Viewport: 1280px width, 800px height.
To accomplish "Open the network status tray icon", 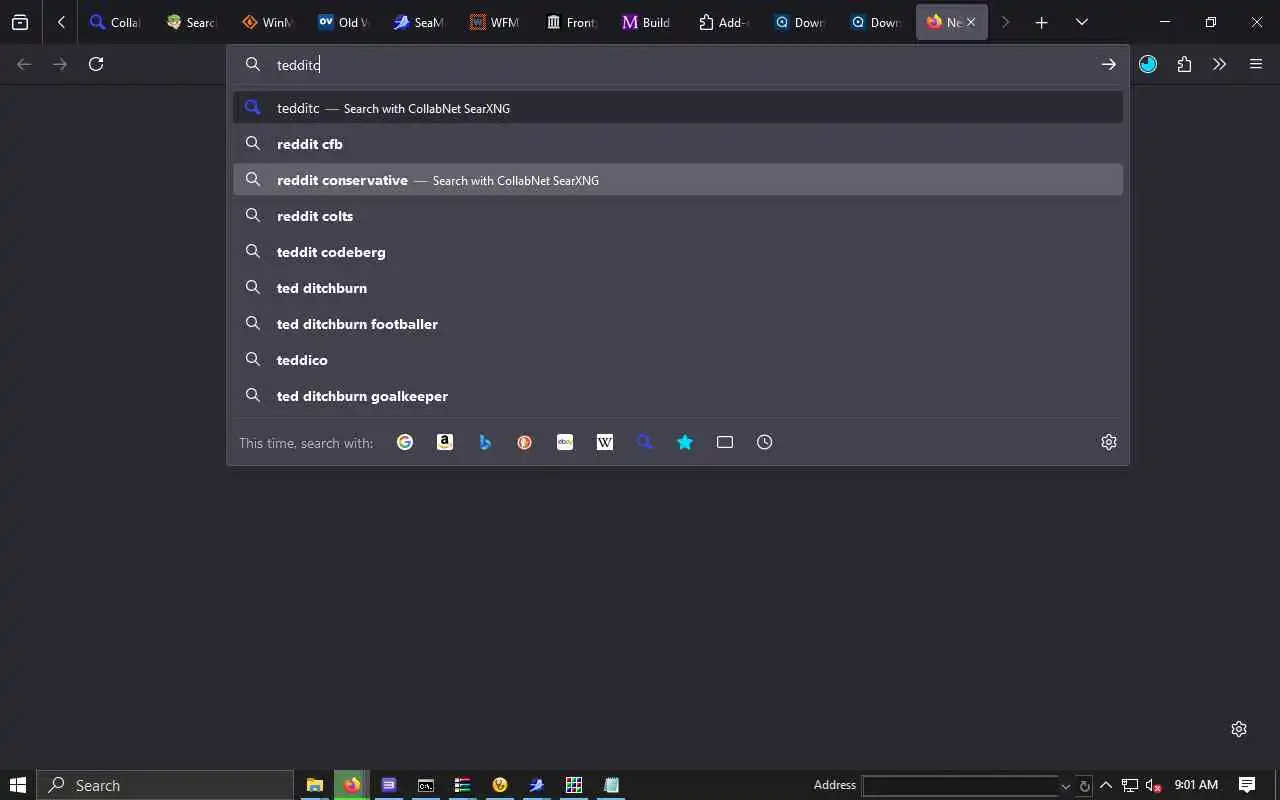I will [1130, 785].
